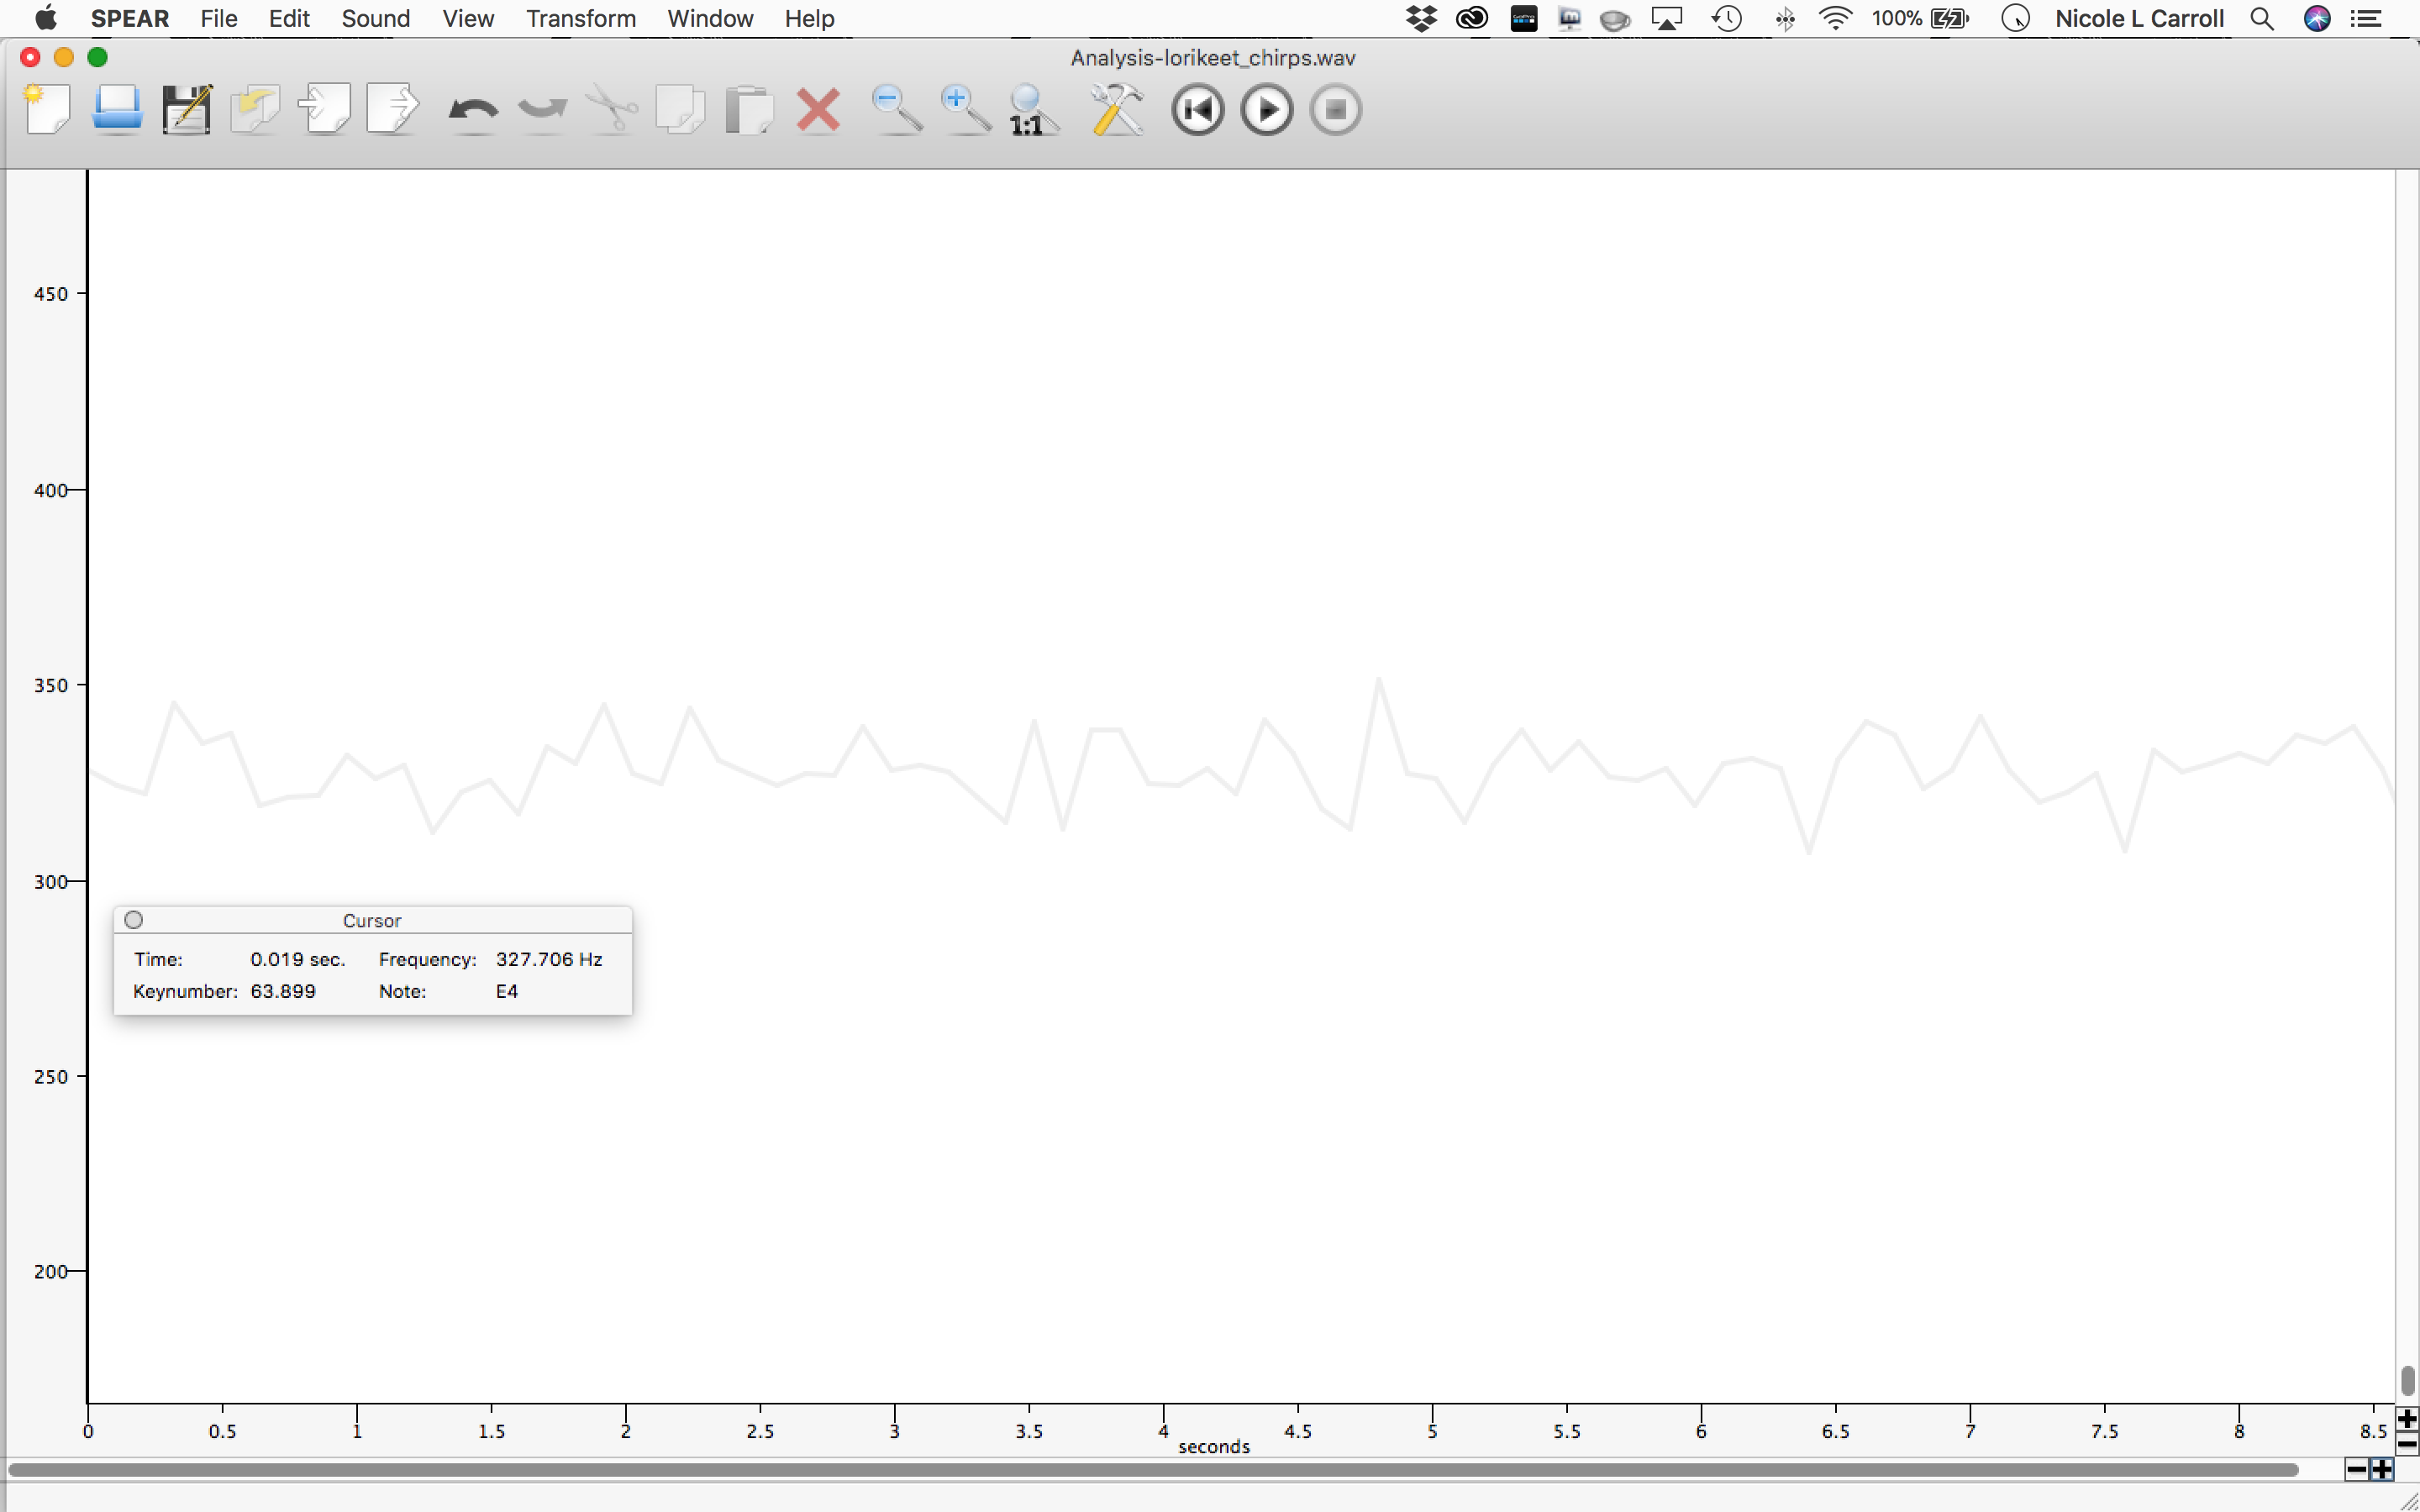Click the undo arrow icon
The height and width of the screenshot is (1512, 2420).
[x=472, y=111]
